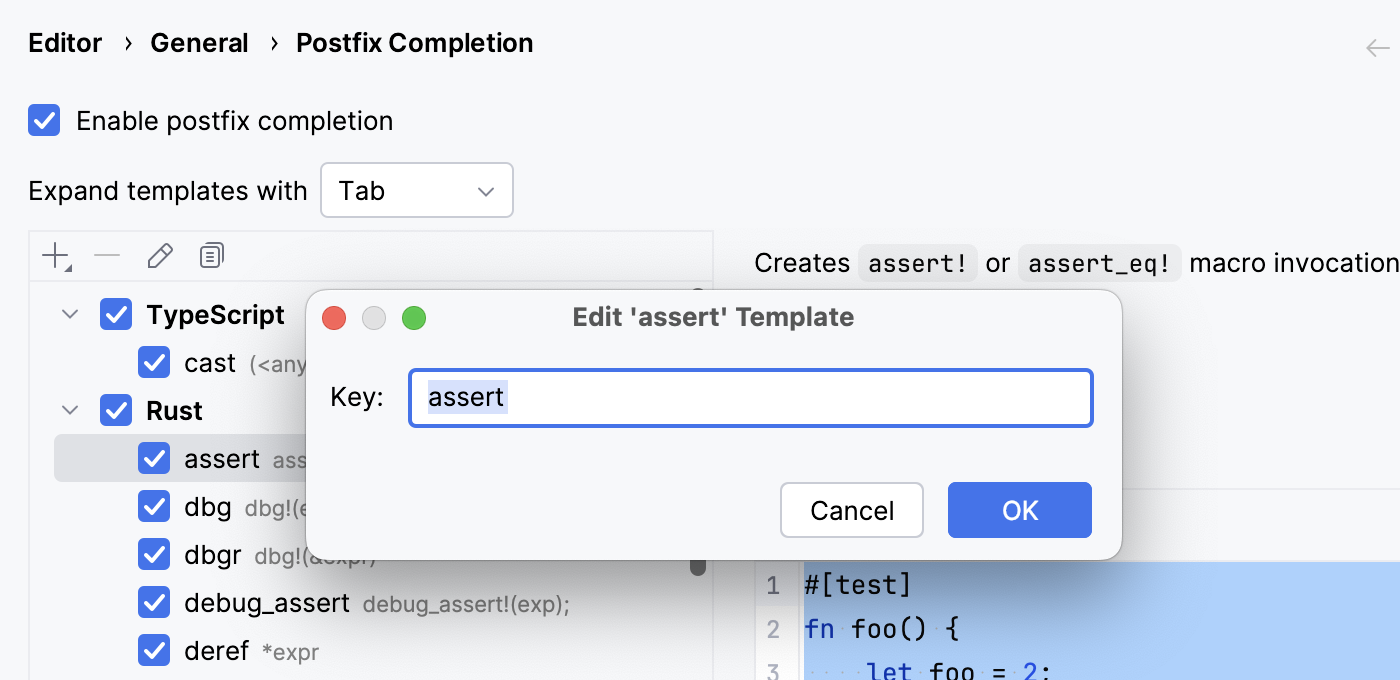Uncheck the TypeScript template group
This screenshot has width=1400, height=680.
116,314
